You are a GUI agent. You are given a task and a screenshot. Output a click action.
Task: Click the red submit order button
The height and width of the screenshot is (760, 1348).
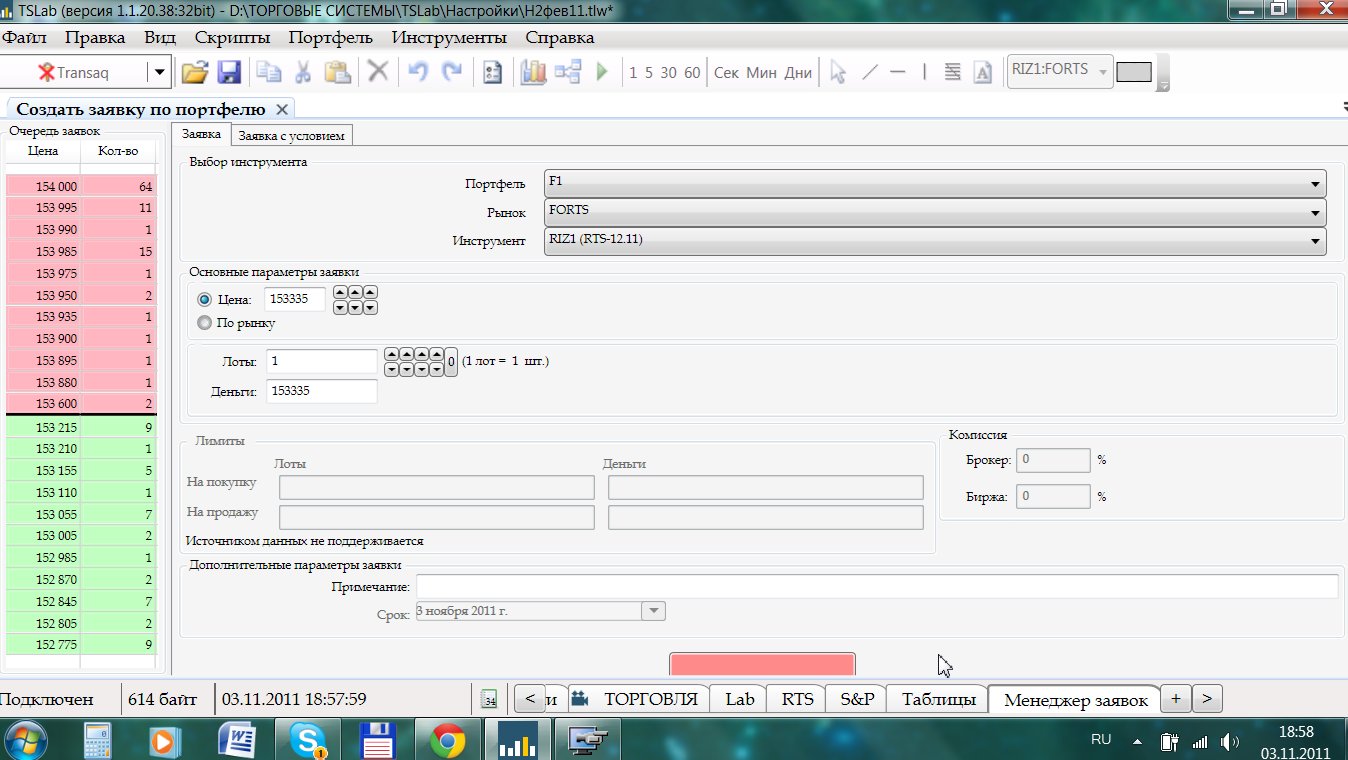pyautogui.click(x=762, y=665)
